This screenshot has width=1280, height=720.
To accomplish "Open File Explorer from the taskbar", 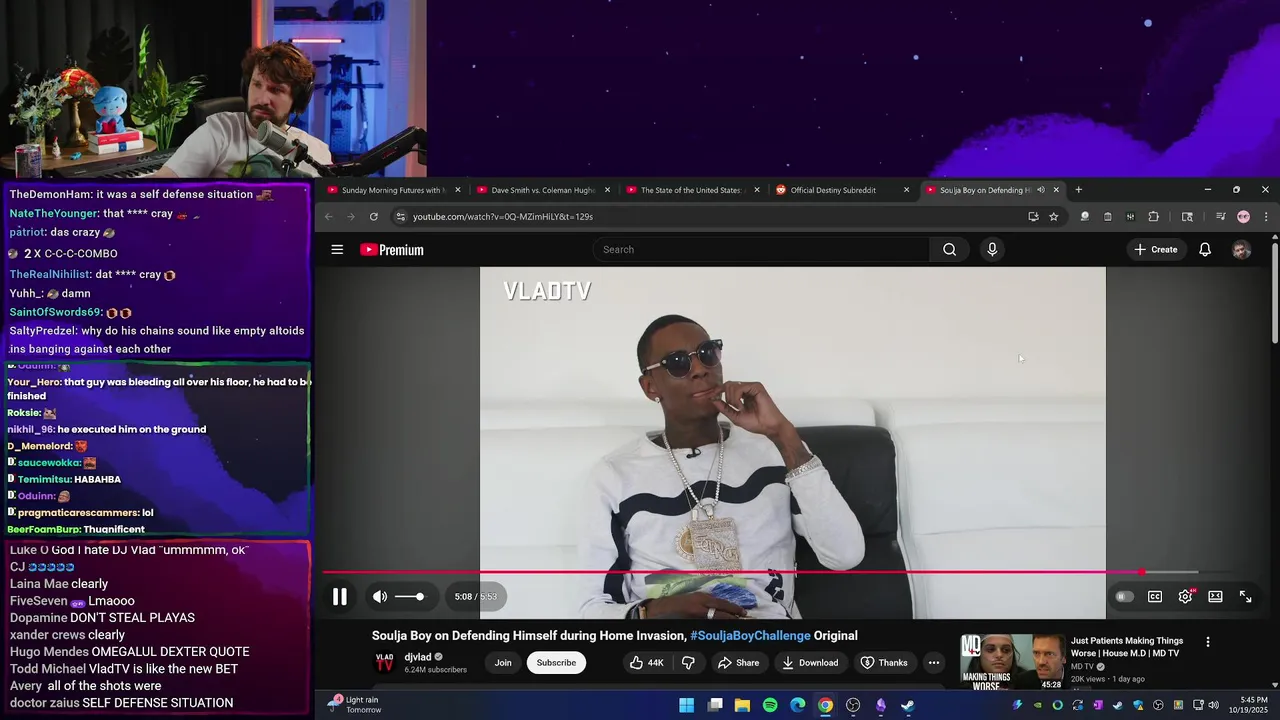I will point(742,705).
